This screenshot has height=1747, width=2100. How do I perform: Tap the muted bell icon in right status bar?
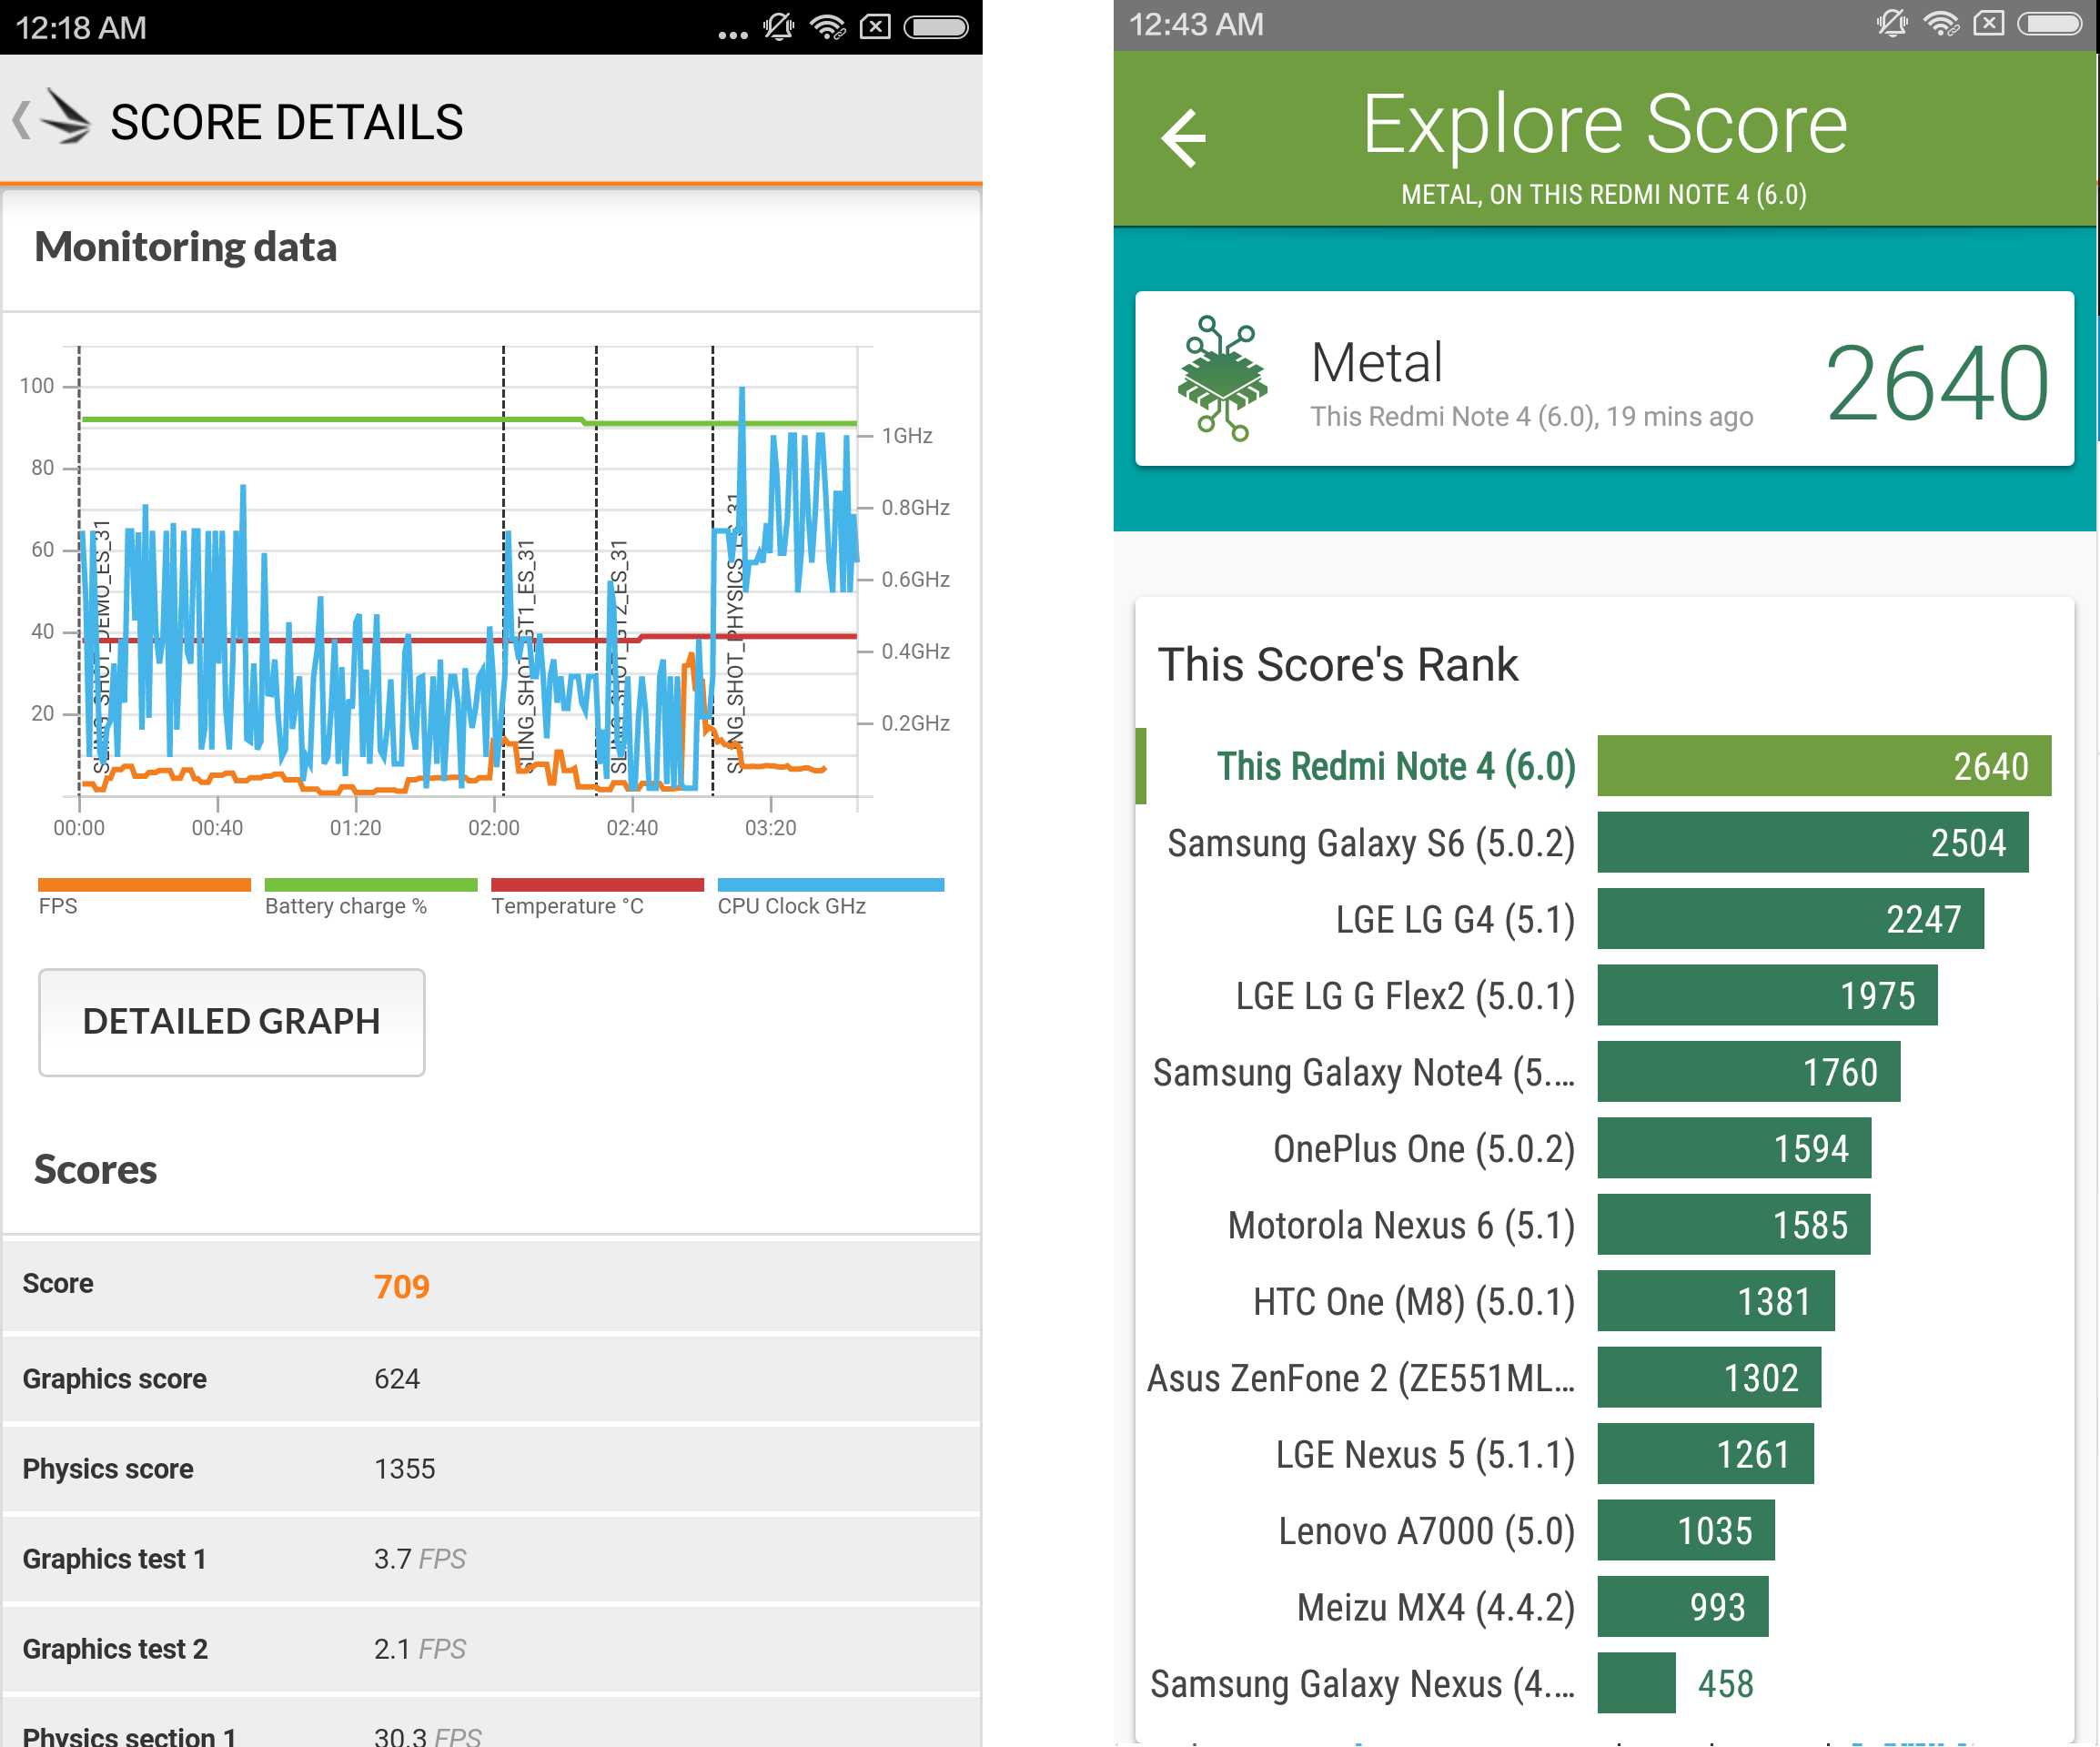point(1892,23)
